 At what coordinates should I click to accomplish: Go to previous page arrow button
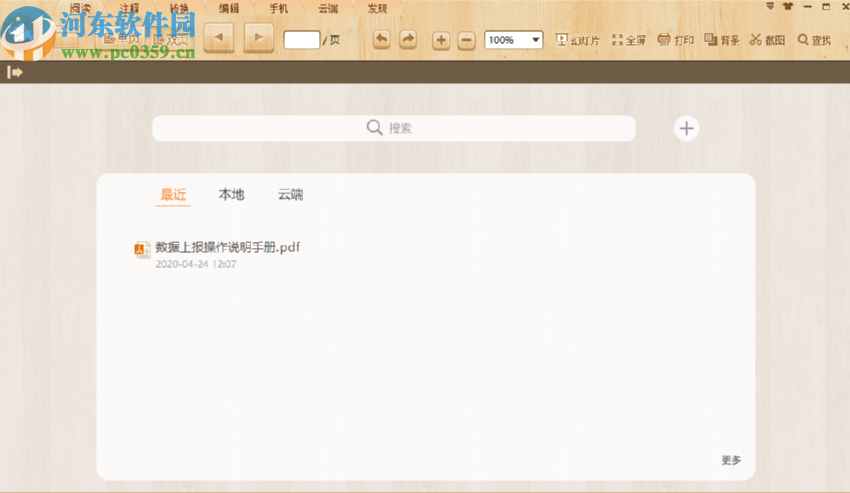pos(219,38)
